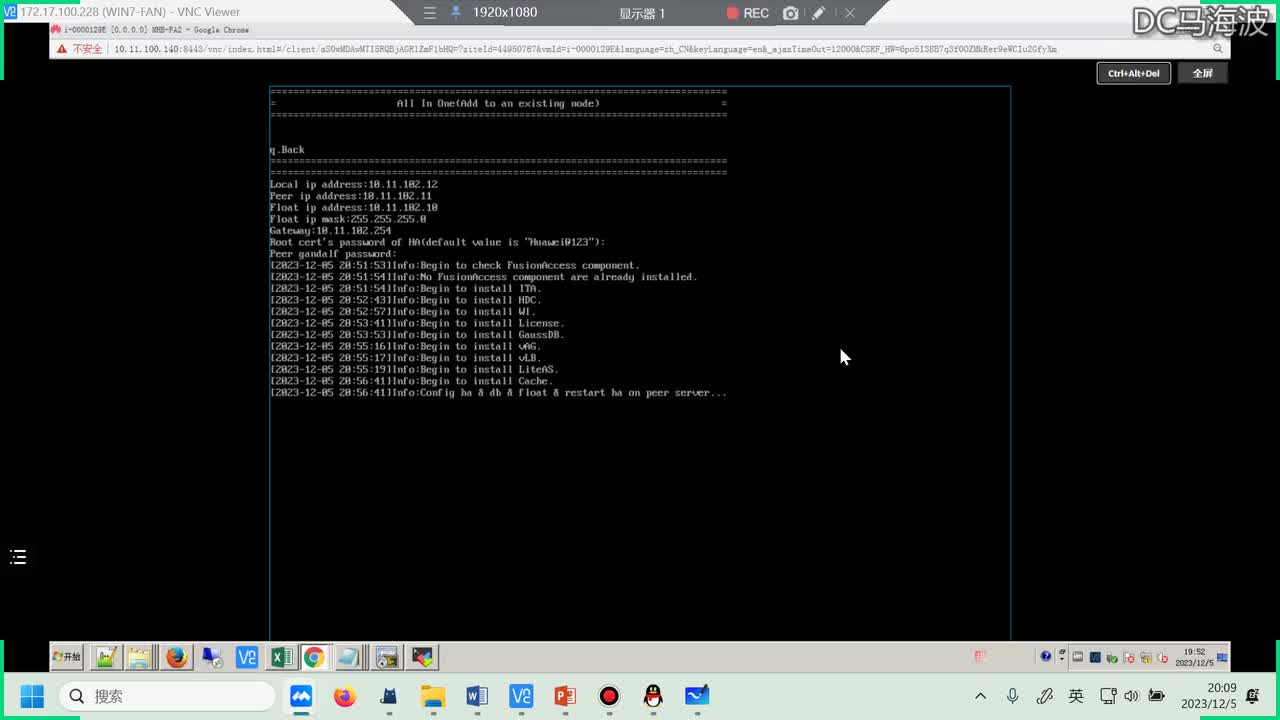Open Word in Windows 11 taskbar
Image resolution: width=1280 pixels, height=720 pixels.
pos(477,696)
